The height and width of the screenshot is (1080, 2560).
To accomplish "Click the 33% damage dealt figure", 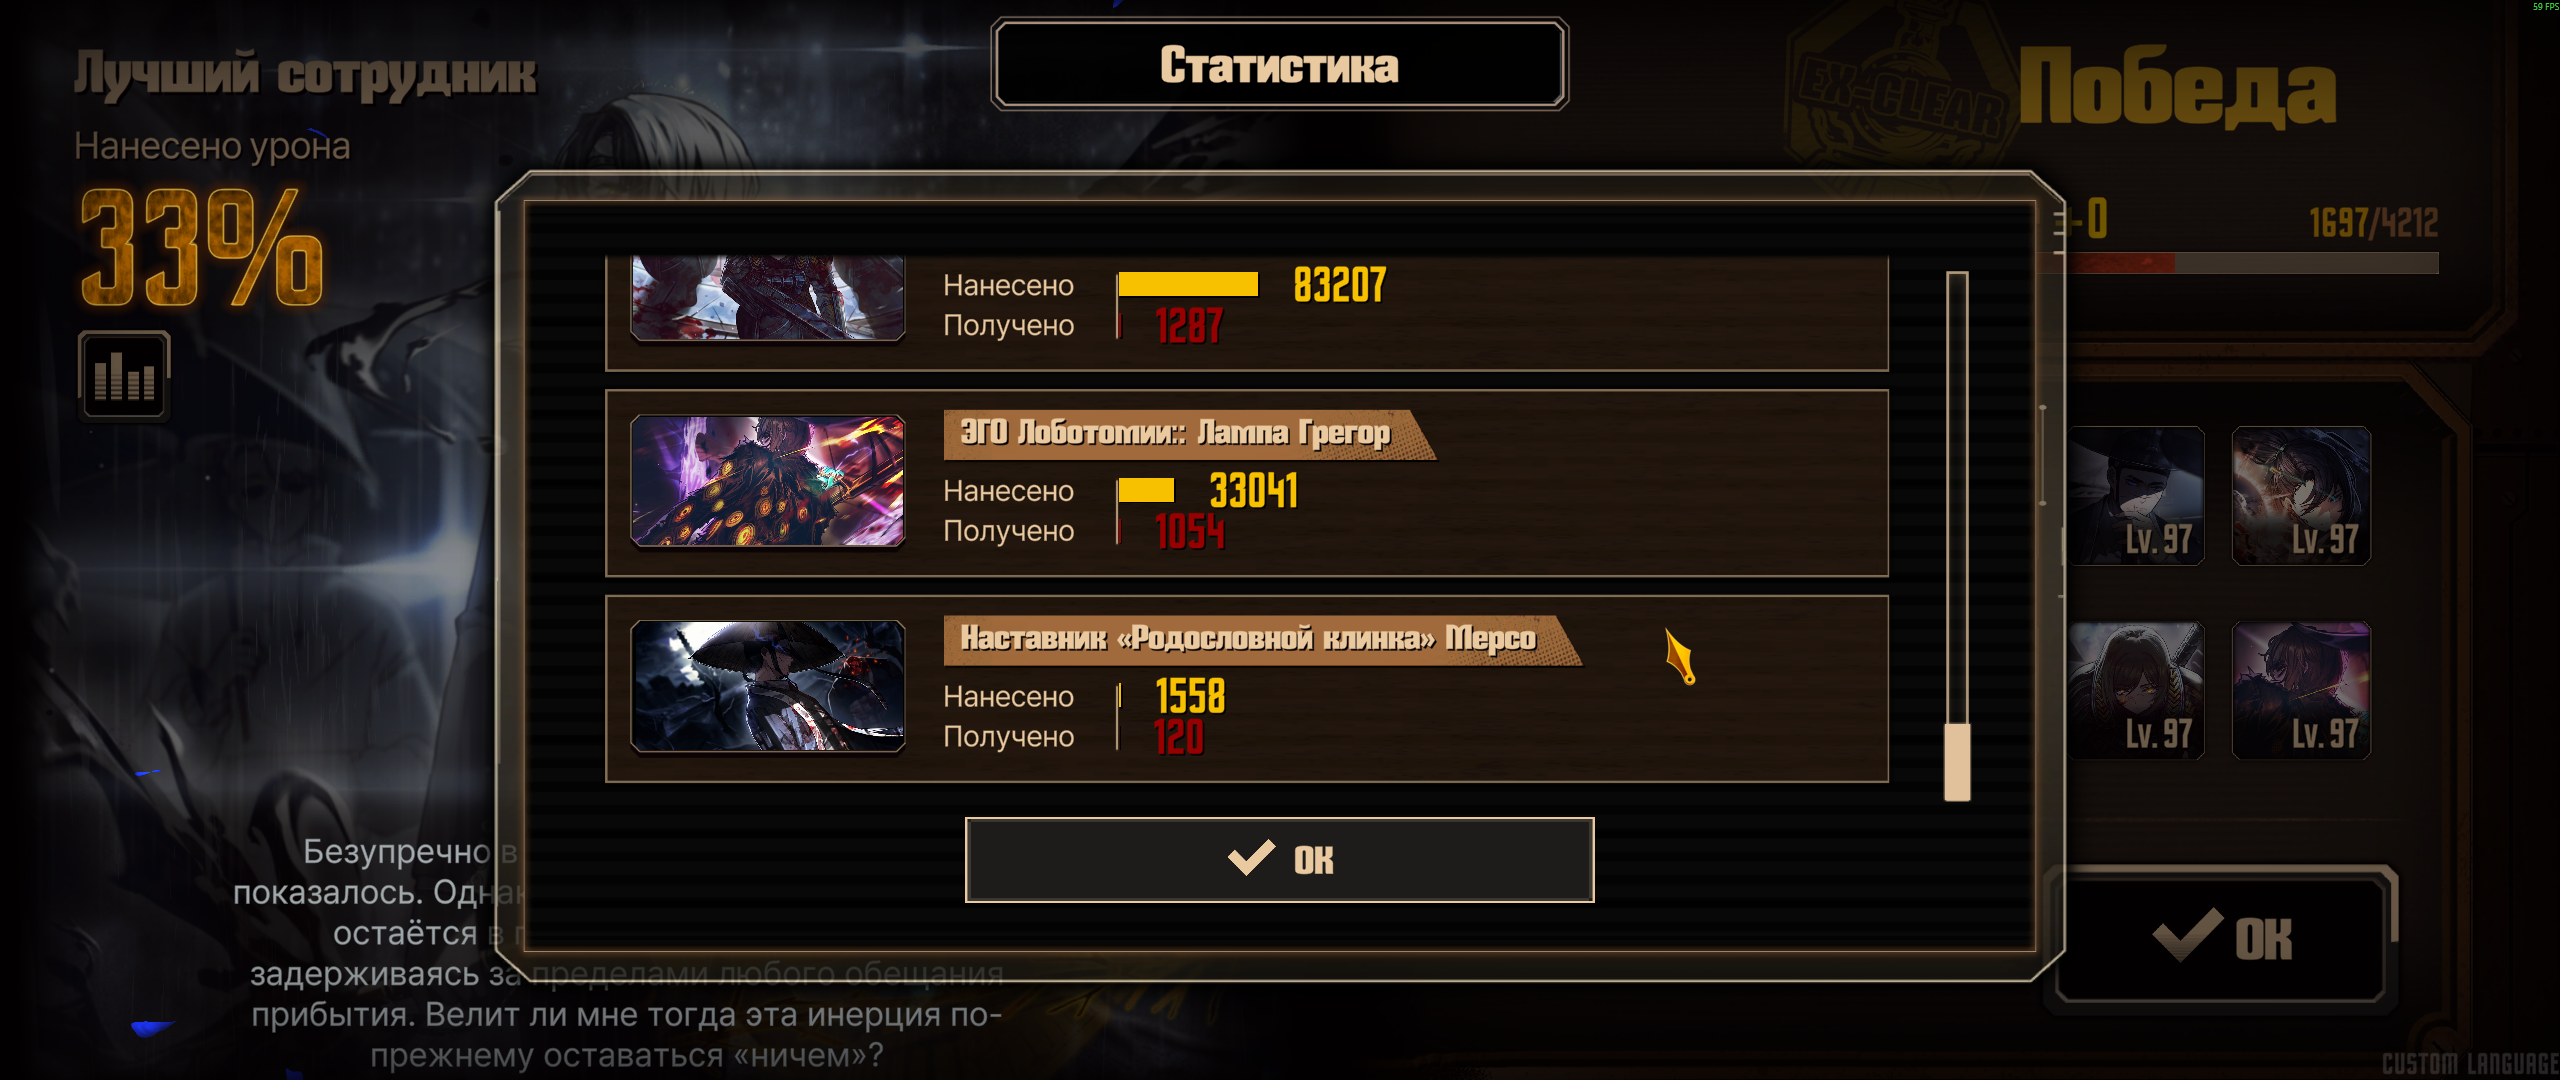I will tap(201, 247).
